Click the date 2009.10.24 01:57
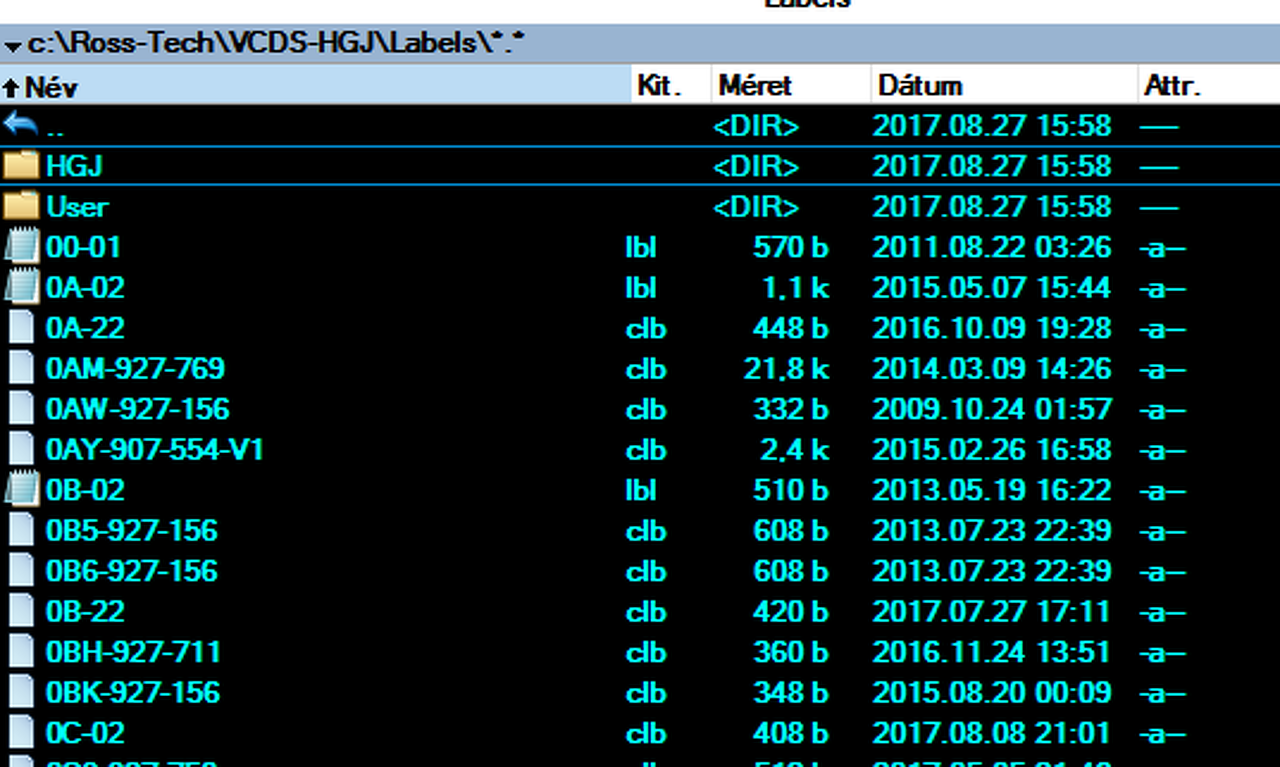The height and width of the screenshot is (767, 1280). [x=992, y=409]
